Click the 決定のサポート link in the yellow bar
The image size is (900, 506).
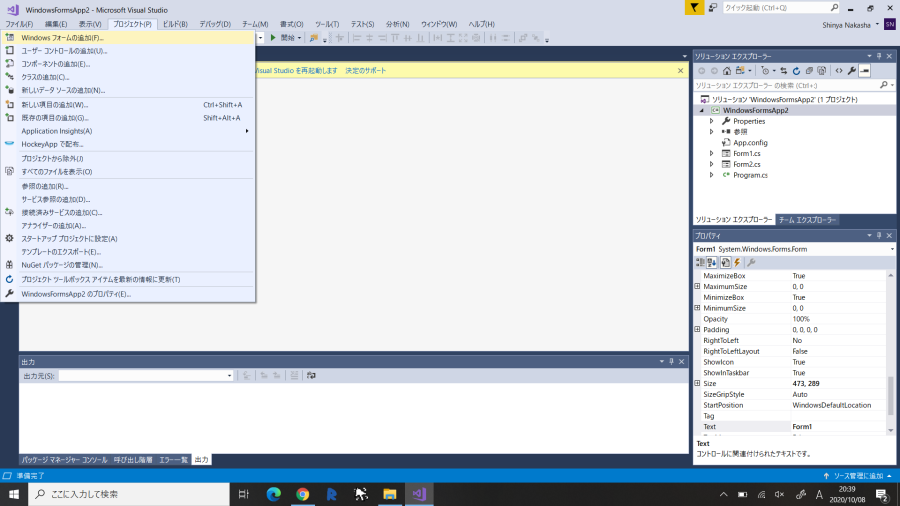pyautogui.click(x=366, y=71)
